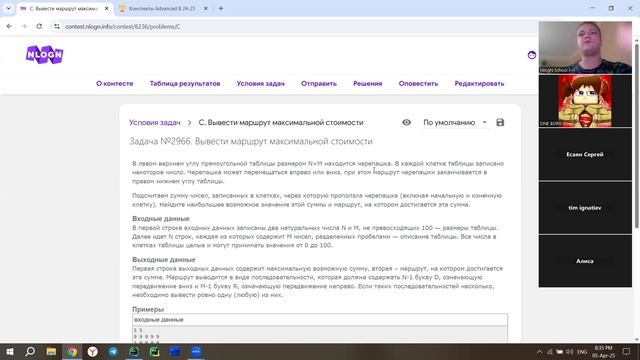Screen dimensions: 640x360
Task: Close the 'Конспекты Advanced' tab
Action: click(206, 8)
